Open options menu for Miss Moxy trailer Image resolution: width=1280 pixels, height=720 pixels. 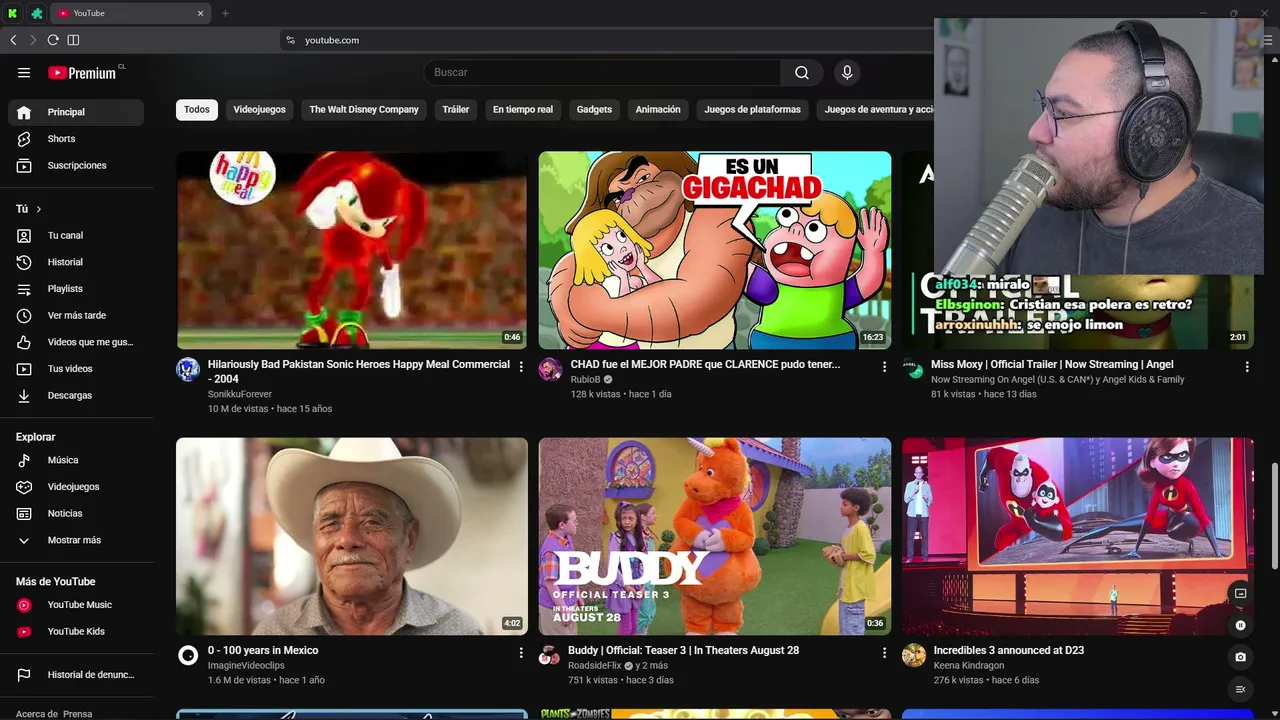1247,367
